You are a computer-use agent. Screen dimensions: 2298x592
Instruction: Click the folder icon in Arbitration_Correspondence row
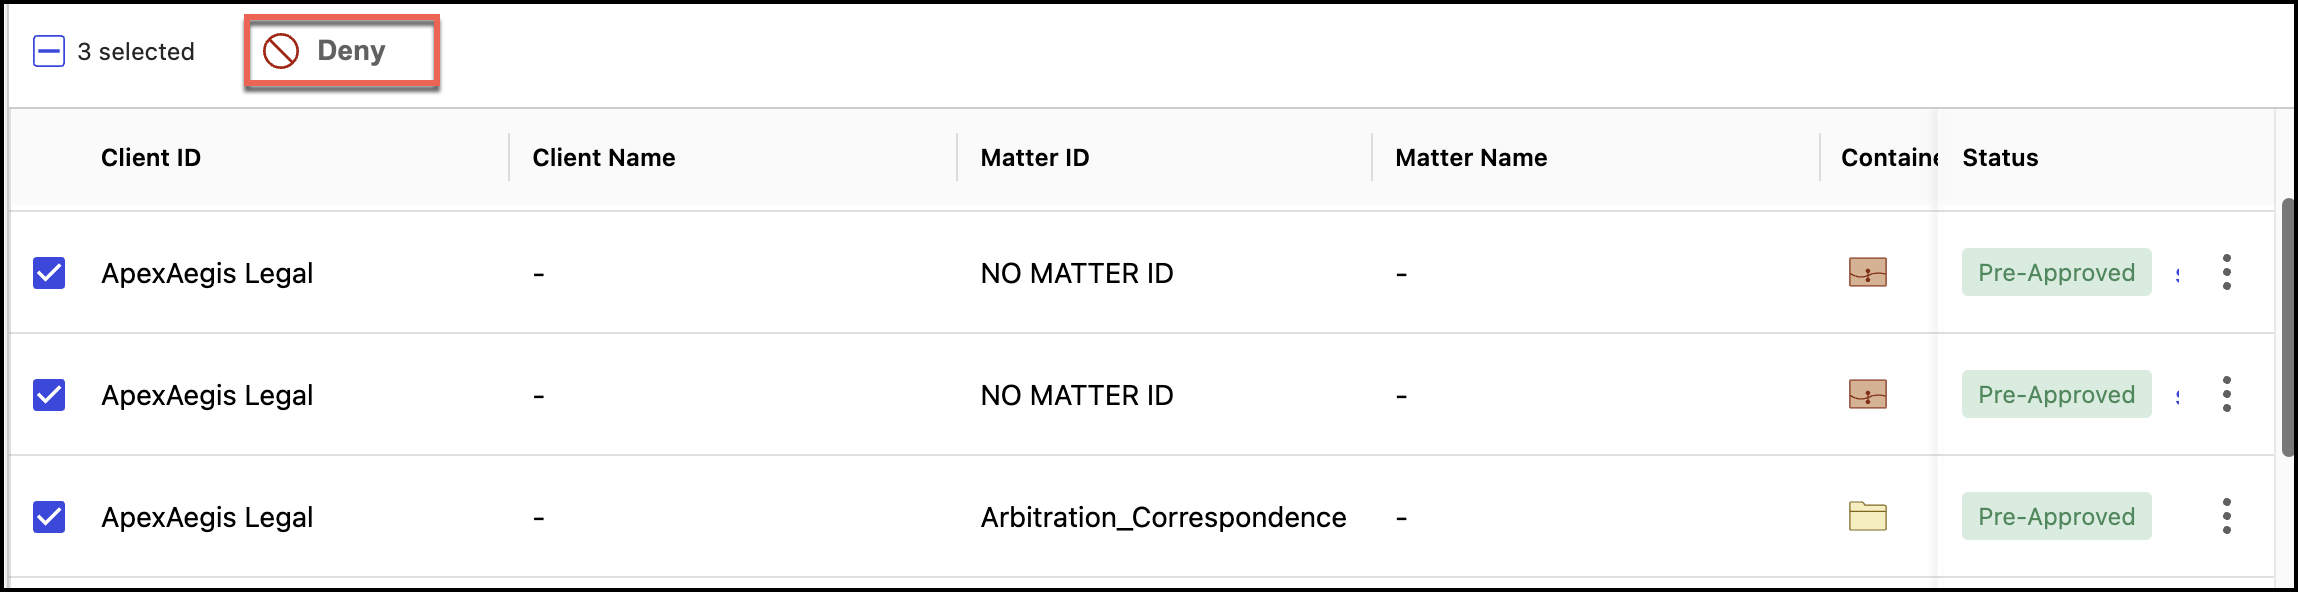1867,517
